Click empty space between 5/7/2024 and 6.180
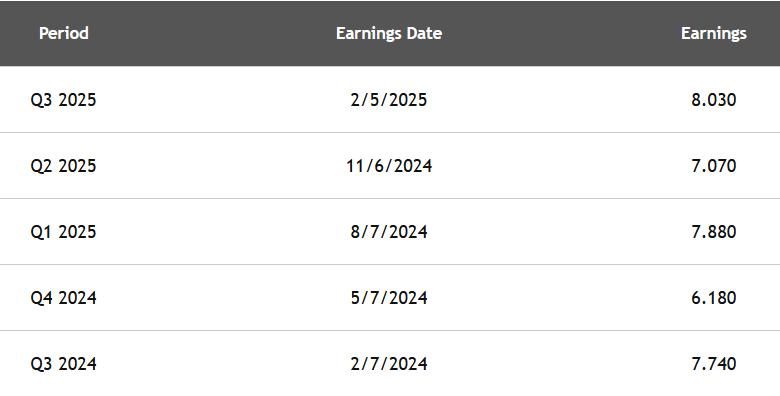The height and width of the screenshot is (396, 780). pos(559,298)
